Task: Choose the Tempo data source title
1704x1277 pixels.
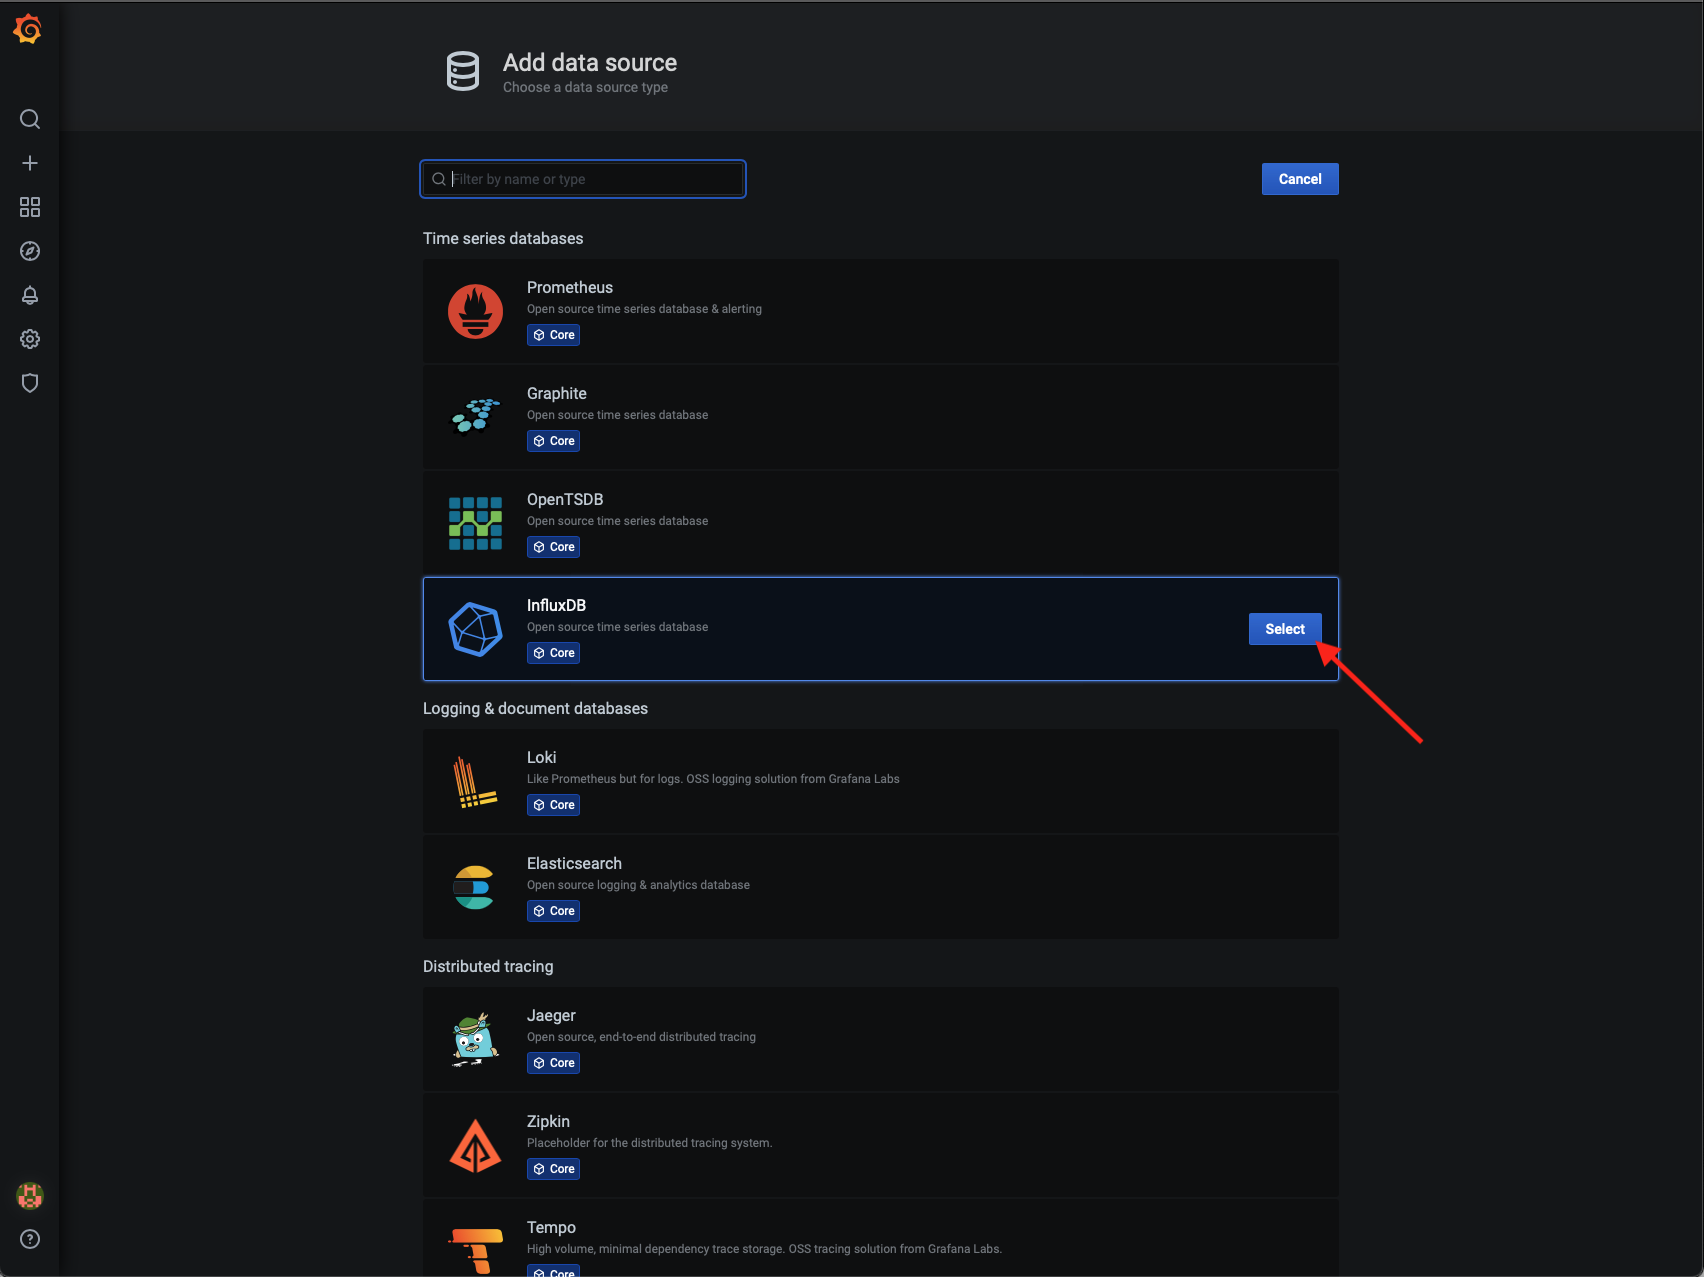Action: [x=551, y=1227]
